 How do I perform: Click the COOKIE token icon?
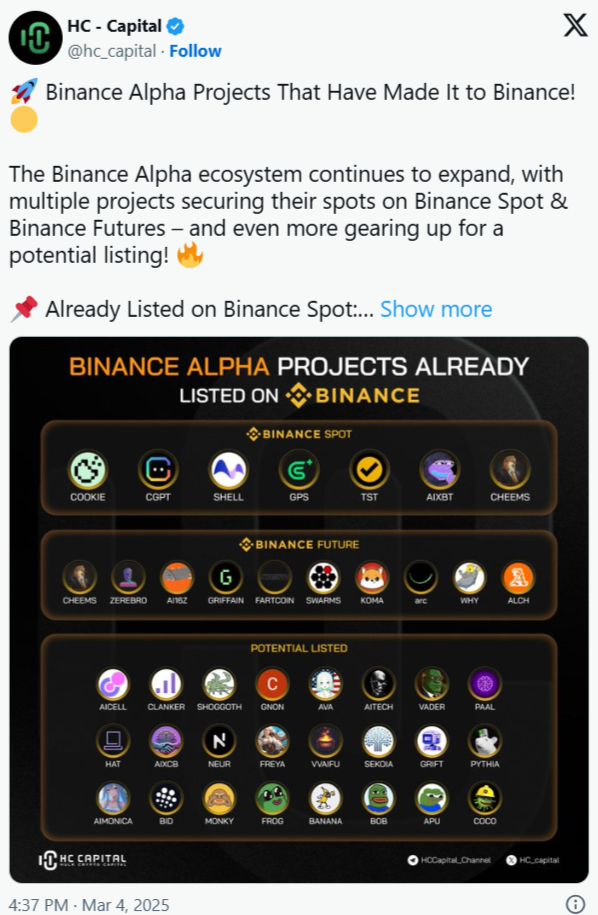88,469
